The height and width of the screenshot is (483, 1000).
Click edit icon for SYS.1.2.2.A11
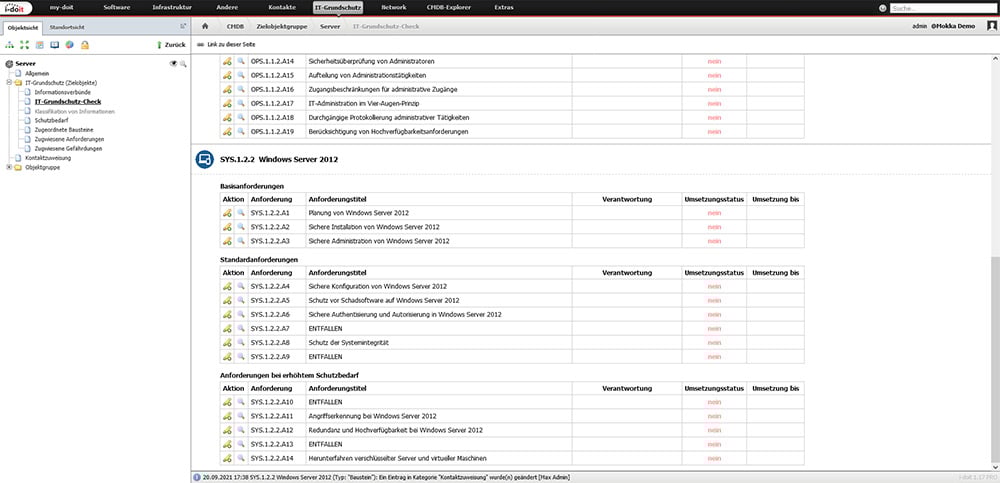pos(227,416)
